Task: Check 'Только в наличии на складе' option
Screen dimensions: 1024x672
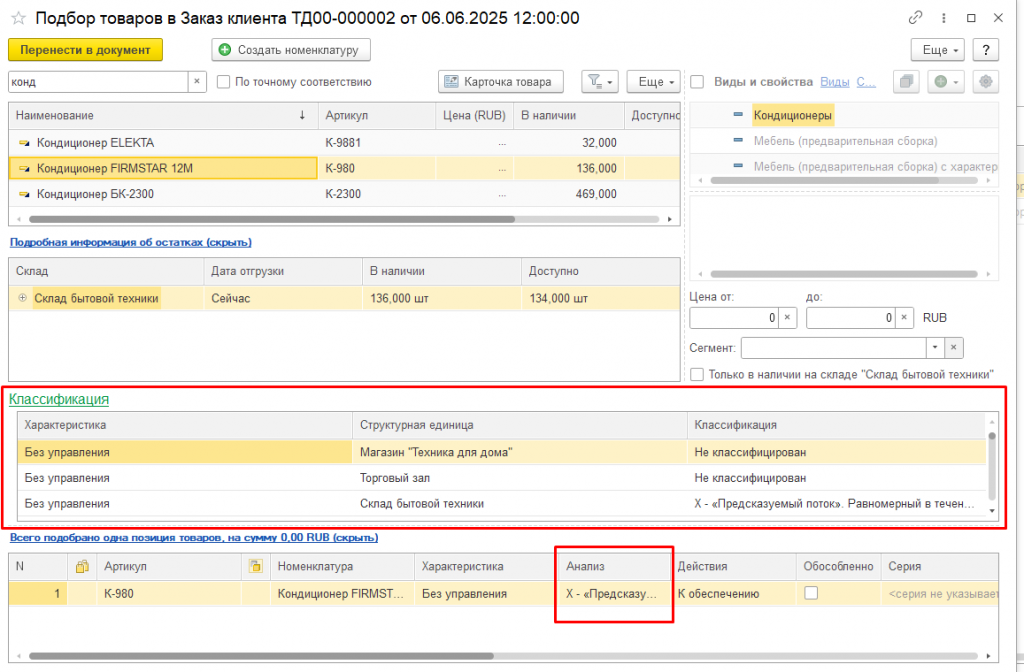Action: (x=697, y=374)
